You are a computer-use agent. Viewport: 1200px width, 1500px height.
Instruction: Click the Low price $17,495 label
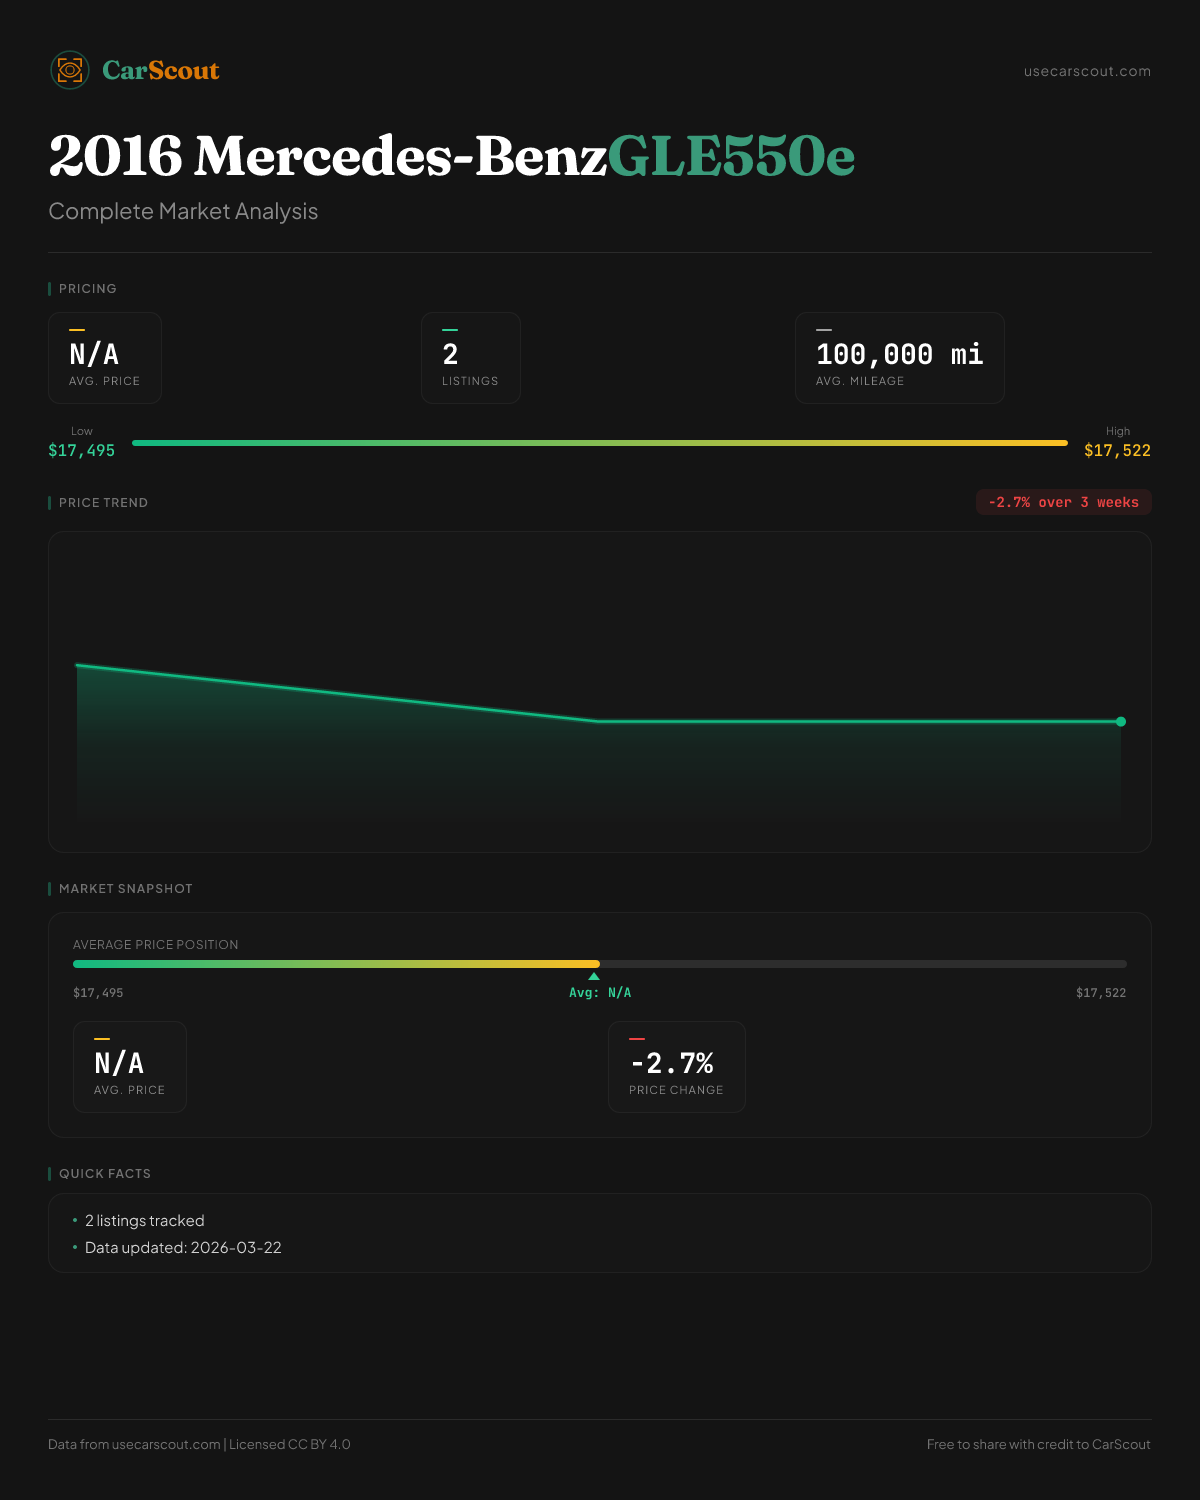point(81,450)
